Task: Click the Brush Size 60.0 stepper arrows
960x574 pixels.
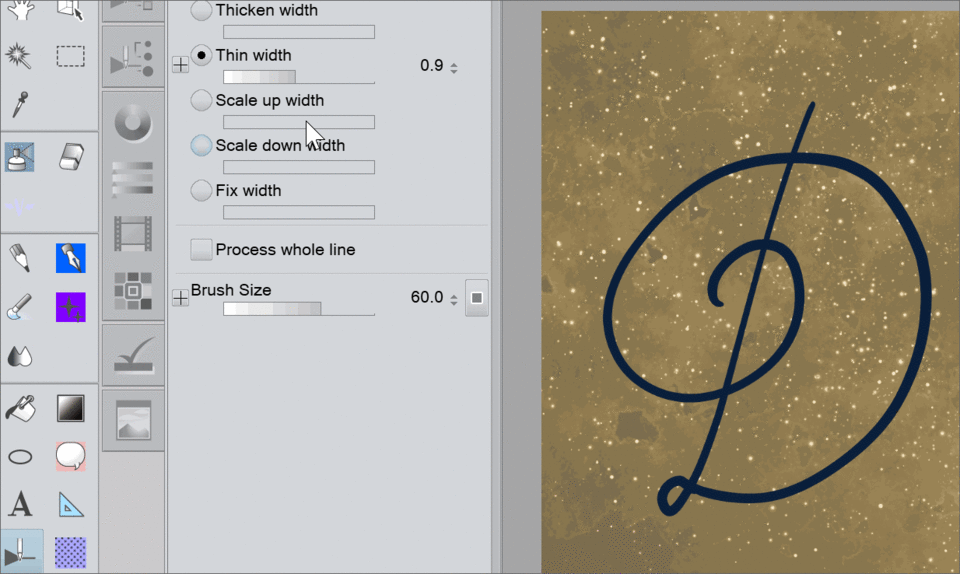Action: [454, 300]
